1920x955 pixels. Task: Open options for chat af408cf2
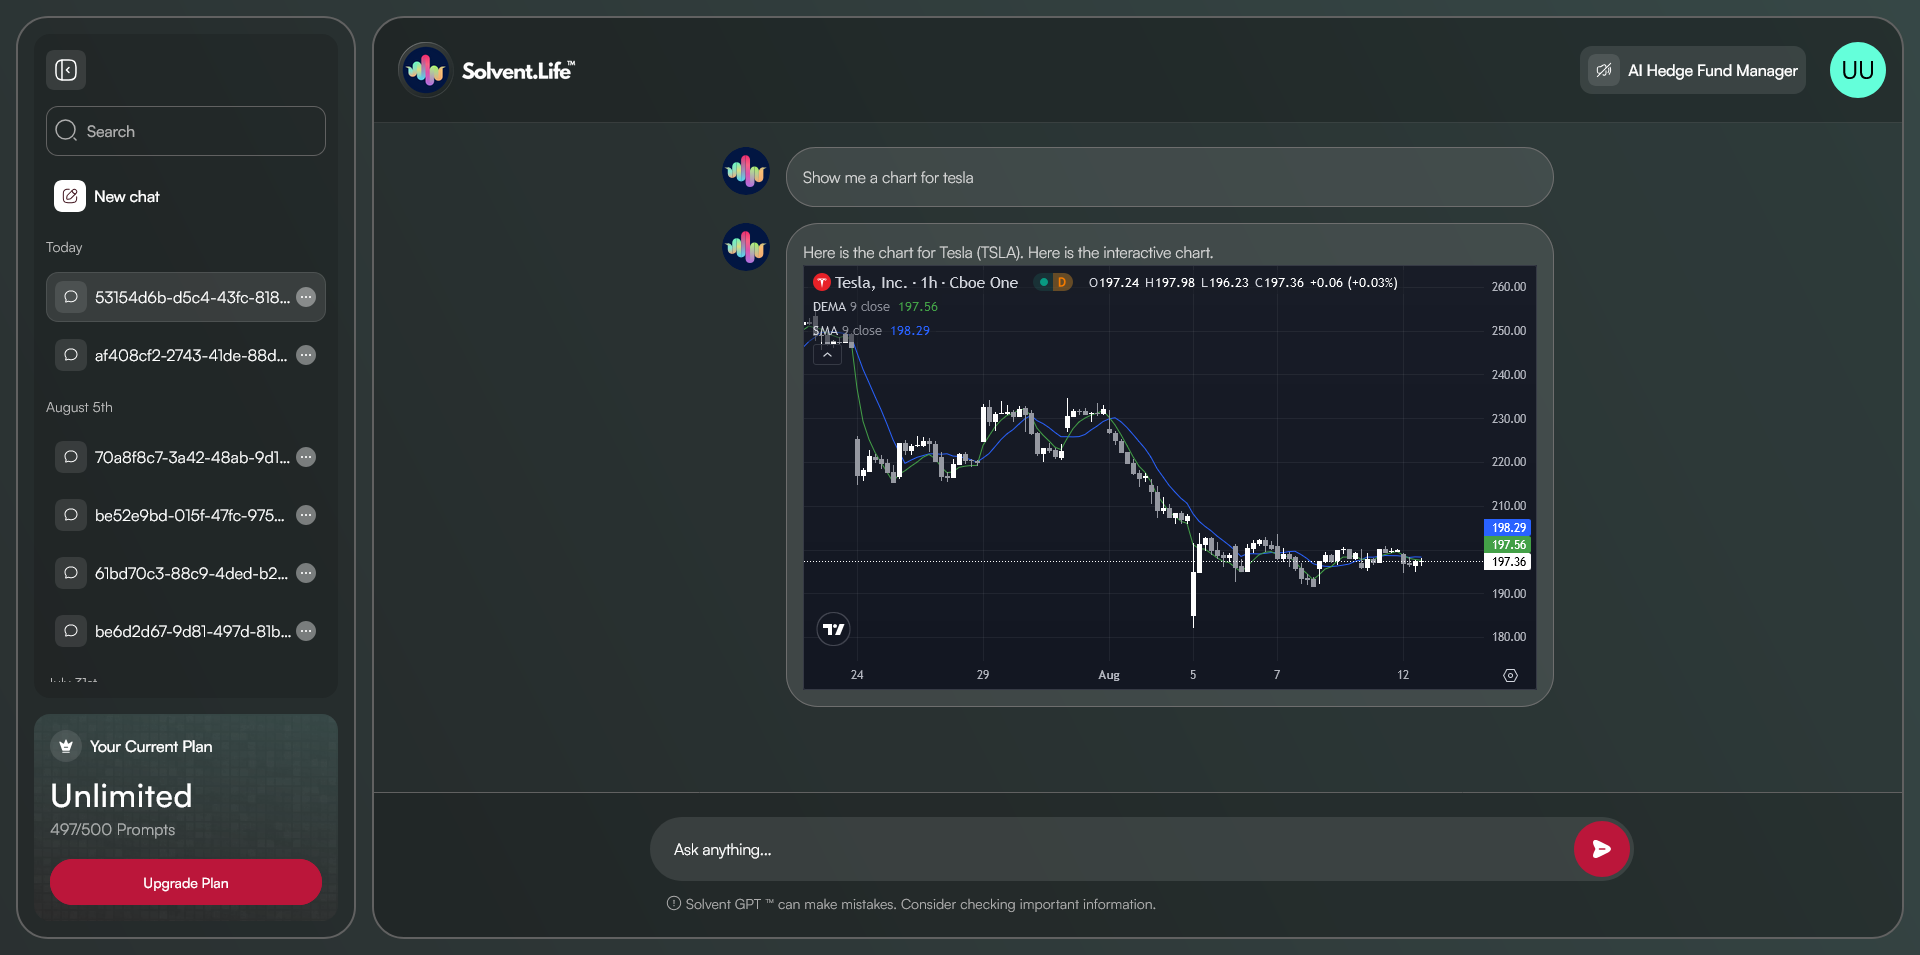(306, 355)
